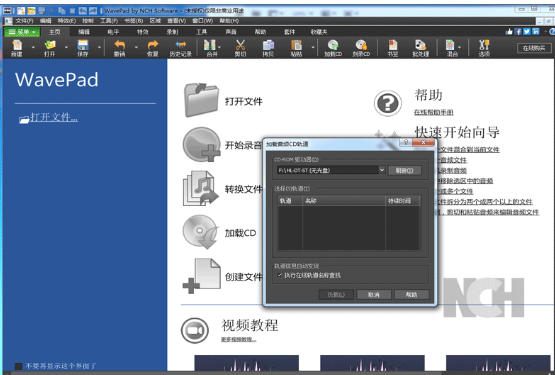Open the 窗口(W) menu
The width and height of the screenshot is (555, 375).
(202, 21)
